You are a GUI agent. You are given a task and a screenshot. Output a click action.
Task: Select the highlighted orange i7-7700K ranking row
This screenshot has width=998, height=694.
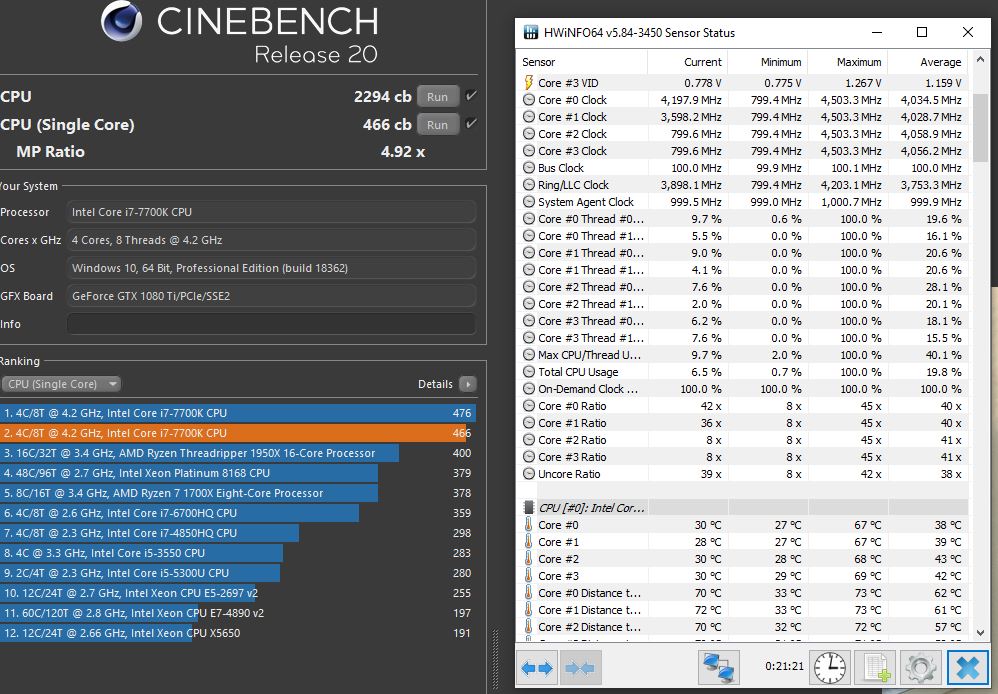click(237, 433)
